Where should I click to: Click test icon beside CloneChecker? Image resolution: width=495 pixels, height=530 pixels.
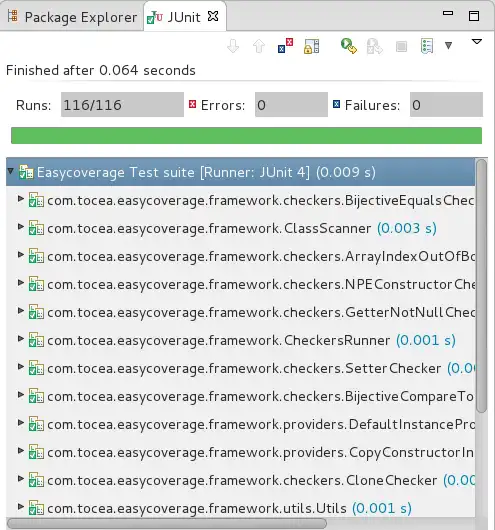36,480
